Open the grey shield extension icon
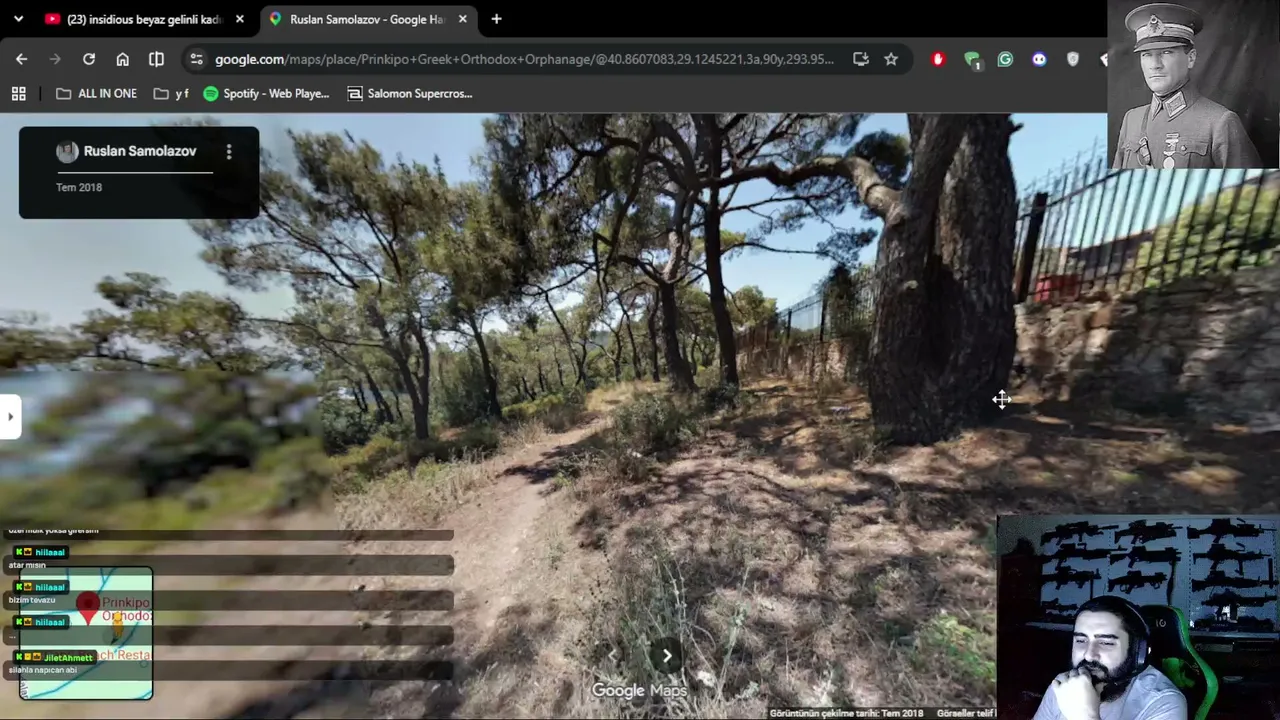 click(x=1073, y=59)
